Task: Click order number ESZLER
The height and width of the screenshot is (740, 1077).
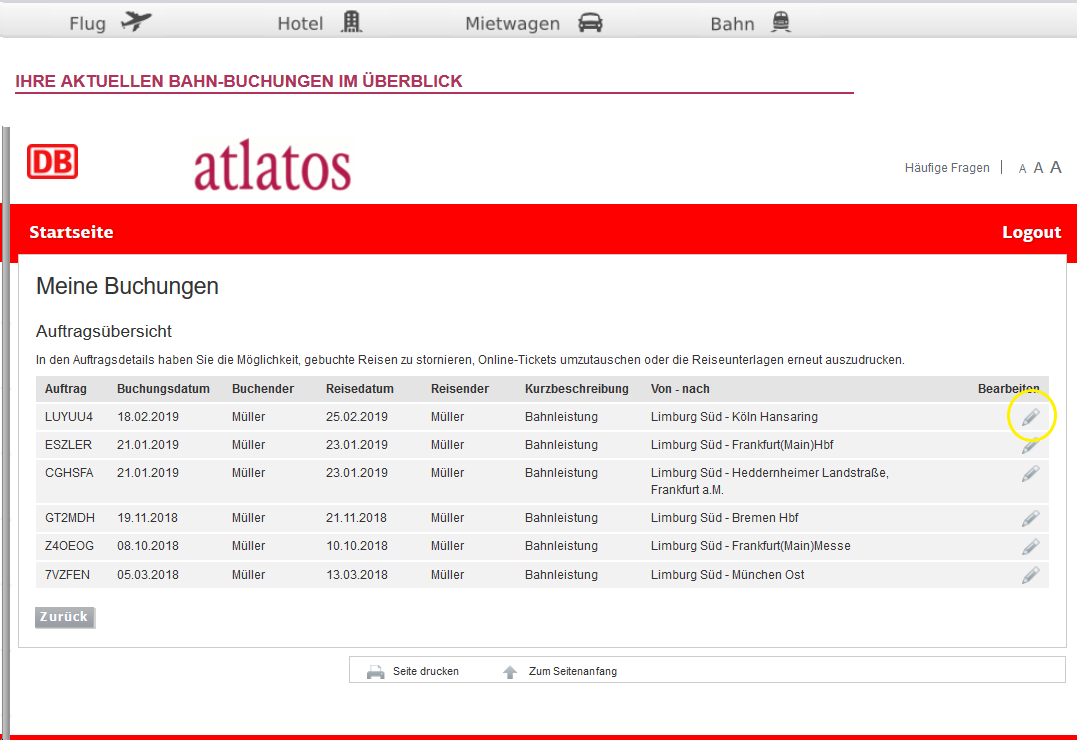Action: coord(68,445)
